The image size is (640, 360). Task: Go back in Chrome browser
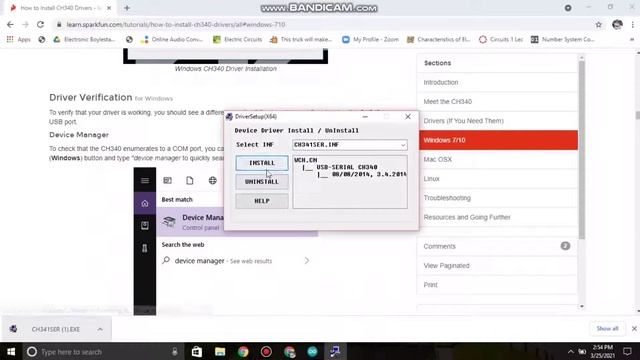coord(10,24)
